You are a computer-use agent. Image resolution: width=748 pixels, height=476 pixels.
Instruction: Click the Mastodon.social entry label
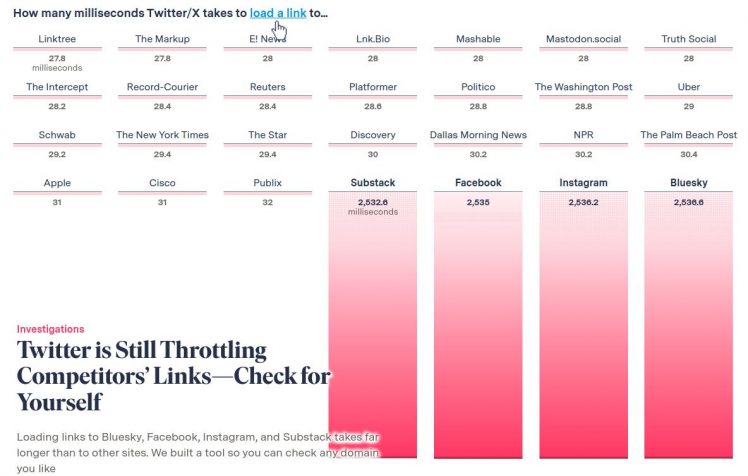pos(583,39)
